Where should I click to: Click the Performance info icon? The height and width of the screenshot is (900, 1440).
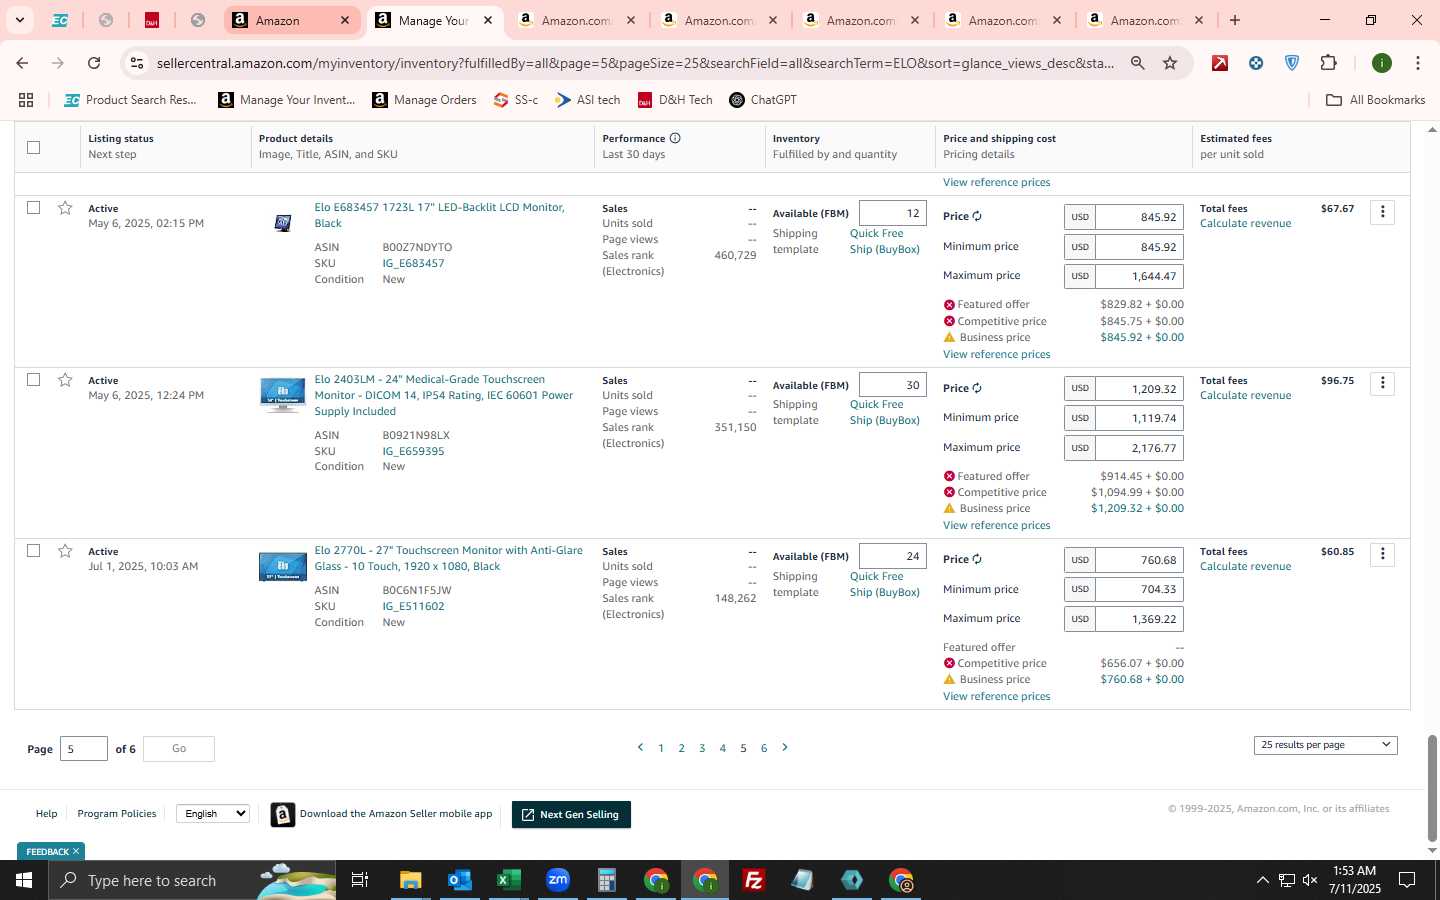(675, 138)
